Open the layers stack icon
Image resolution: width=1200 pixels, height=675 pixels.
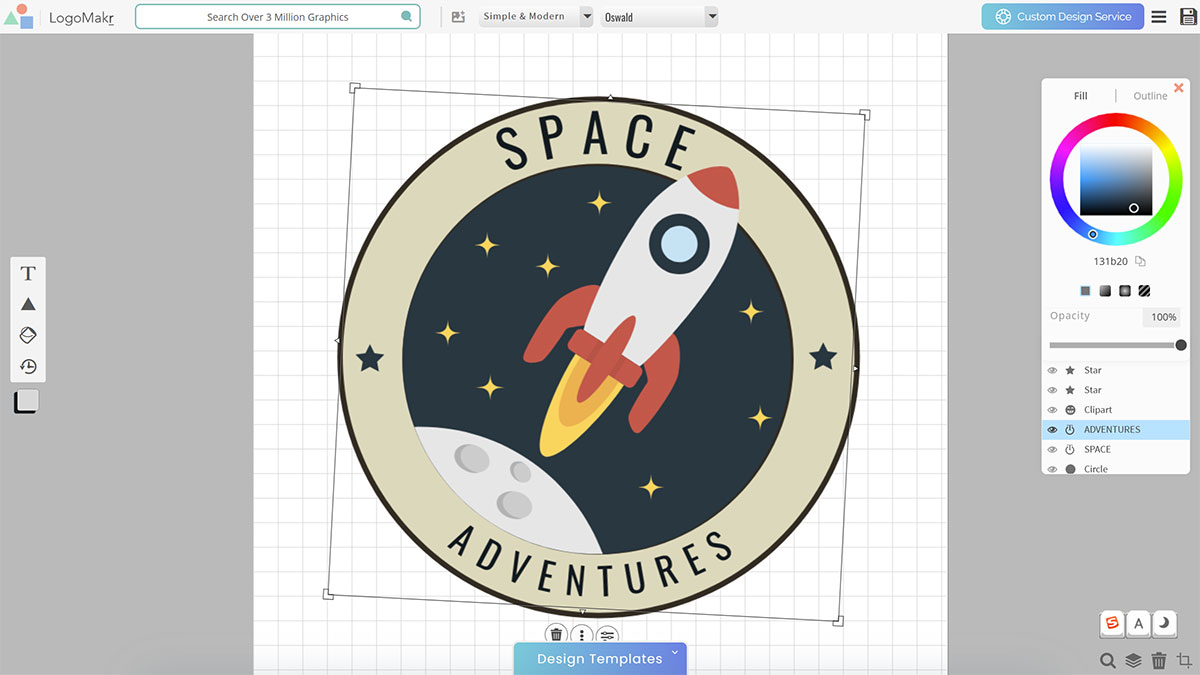(1133, 660)
